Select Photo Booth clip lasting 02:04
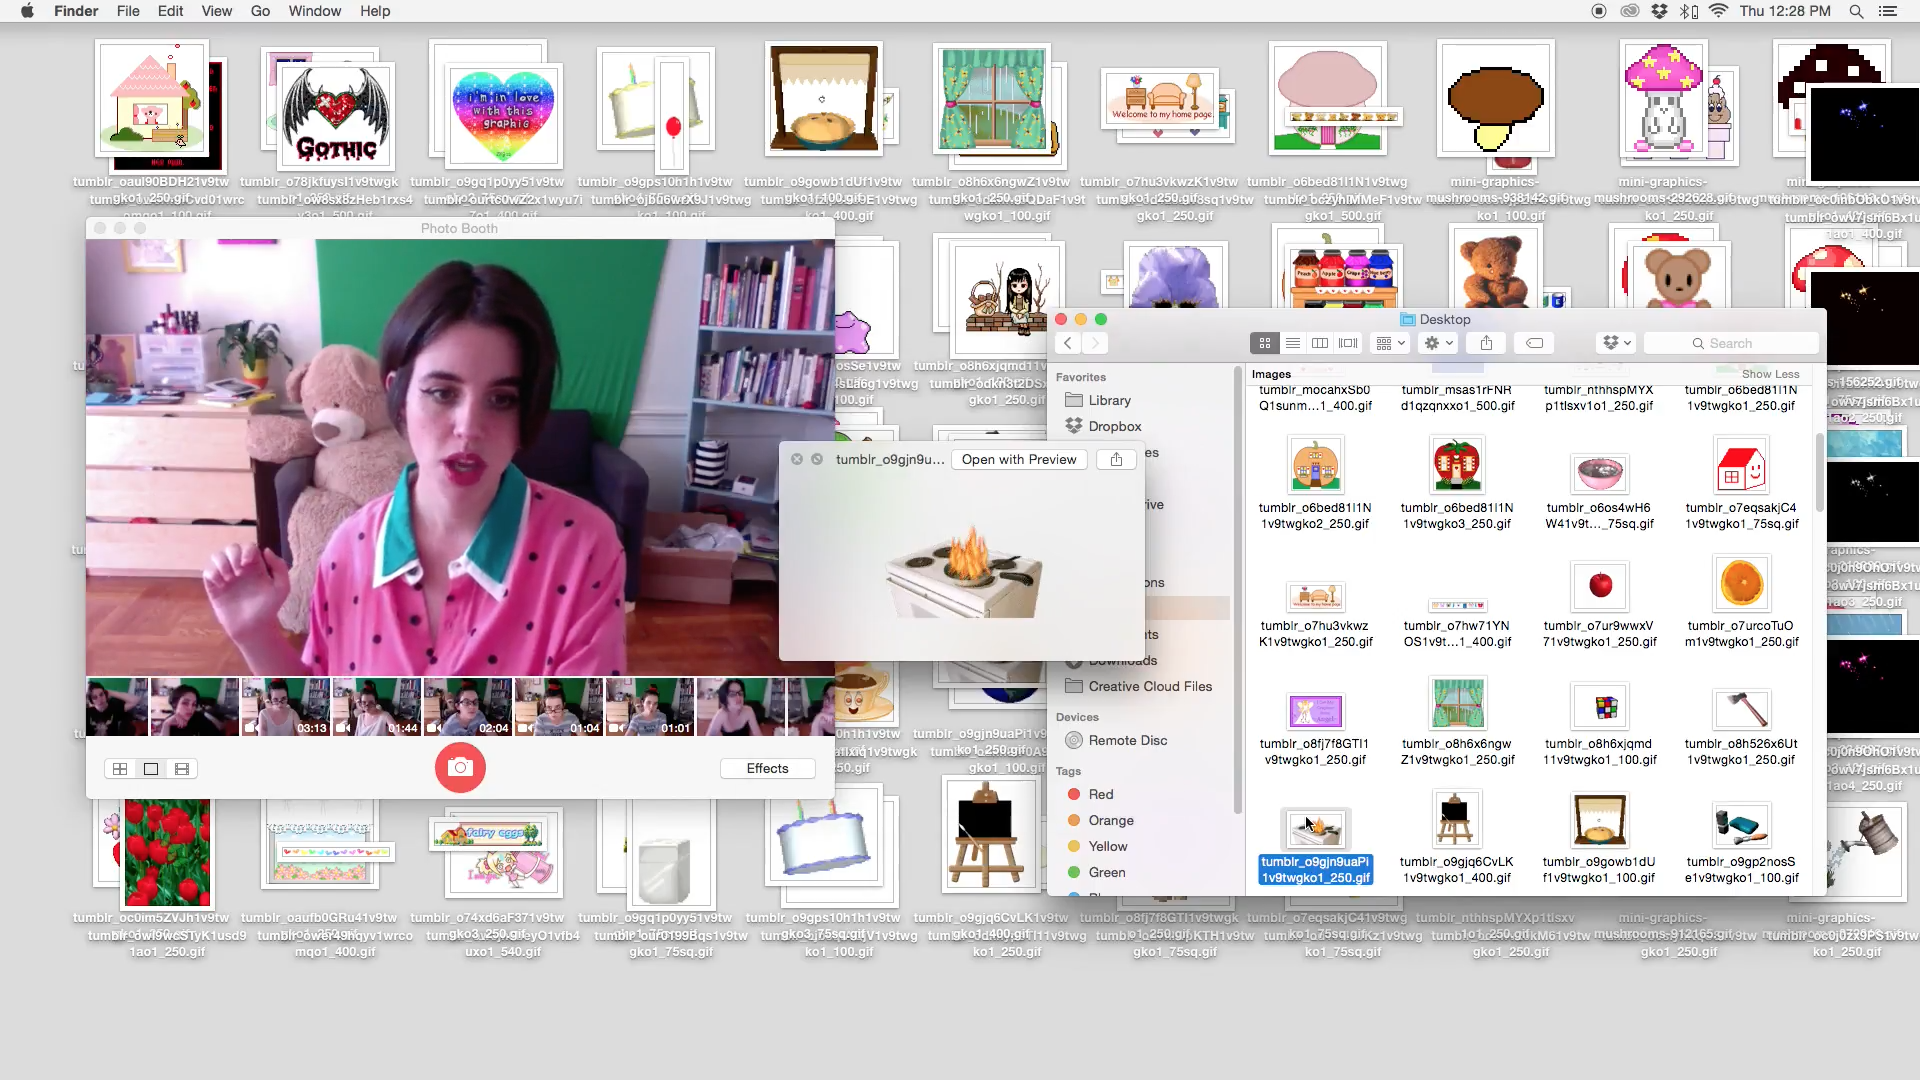 tap(467, 707)
